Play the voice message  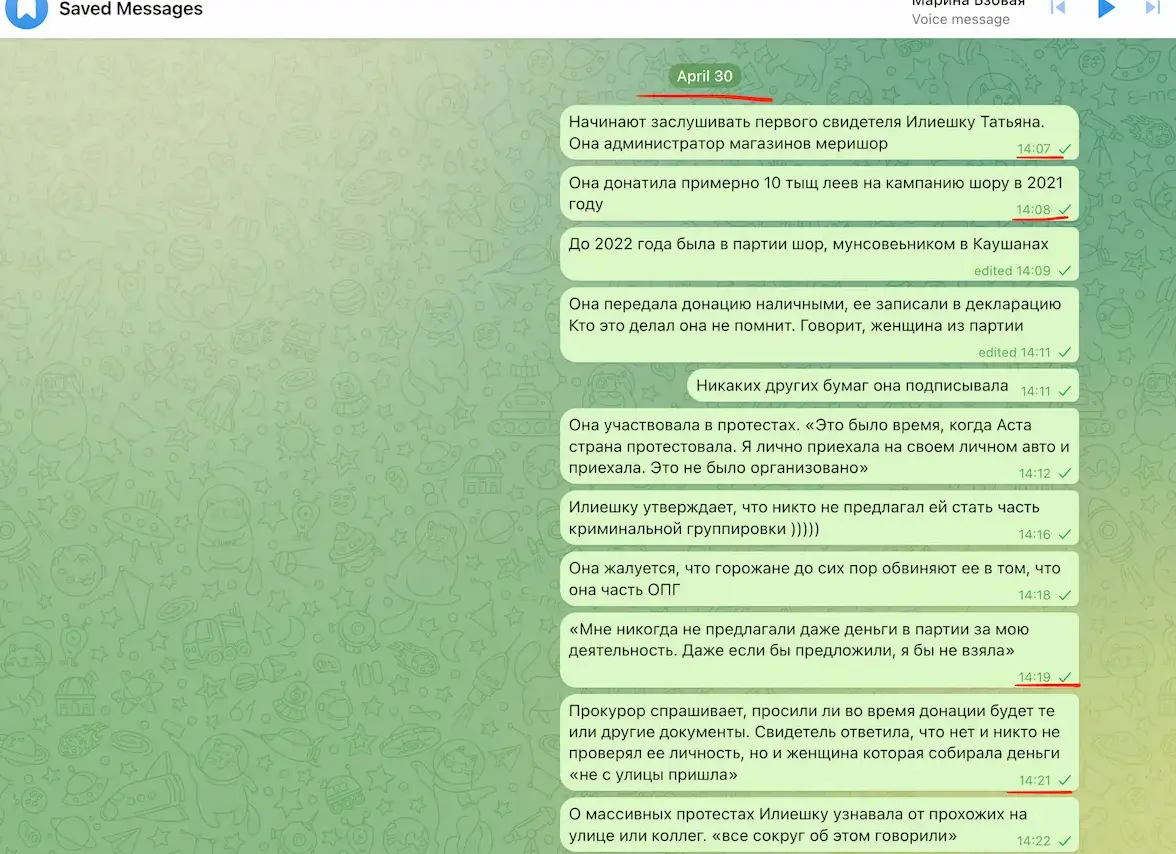1106,8
